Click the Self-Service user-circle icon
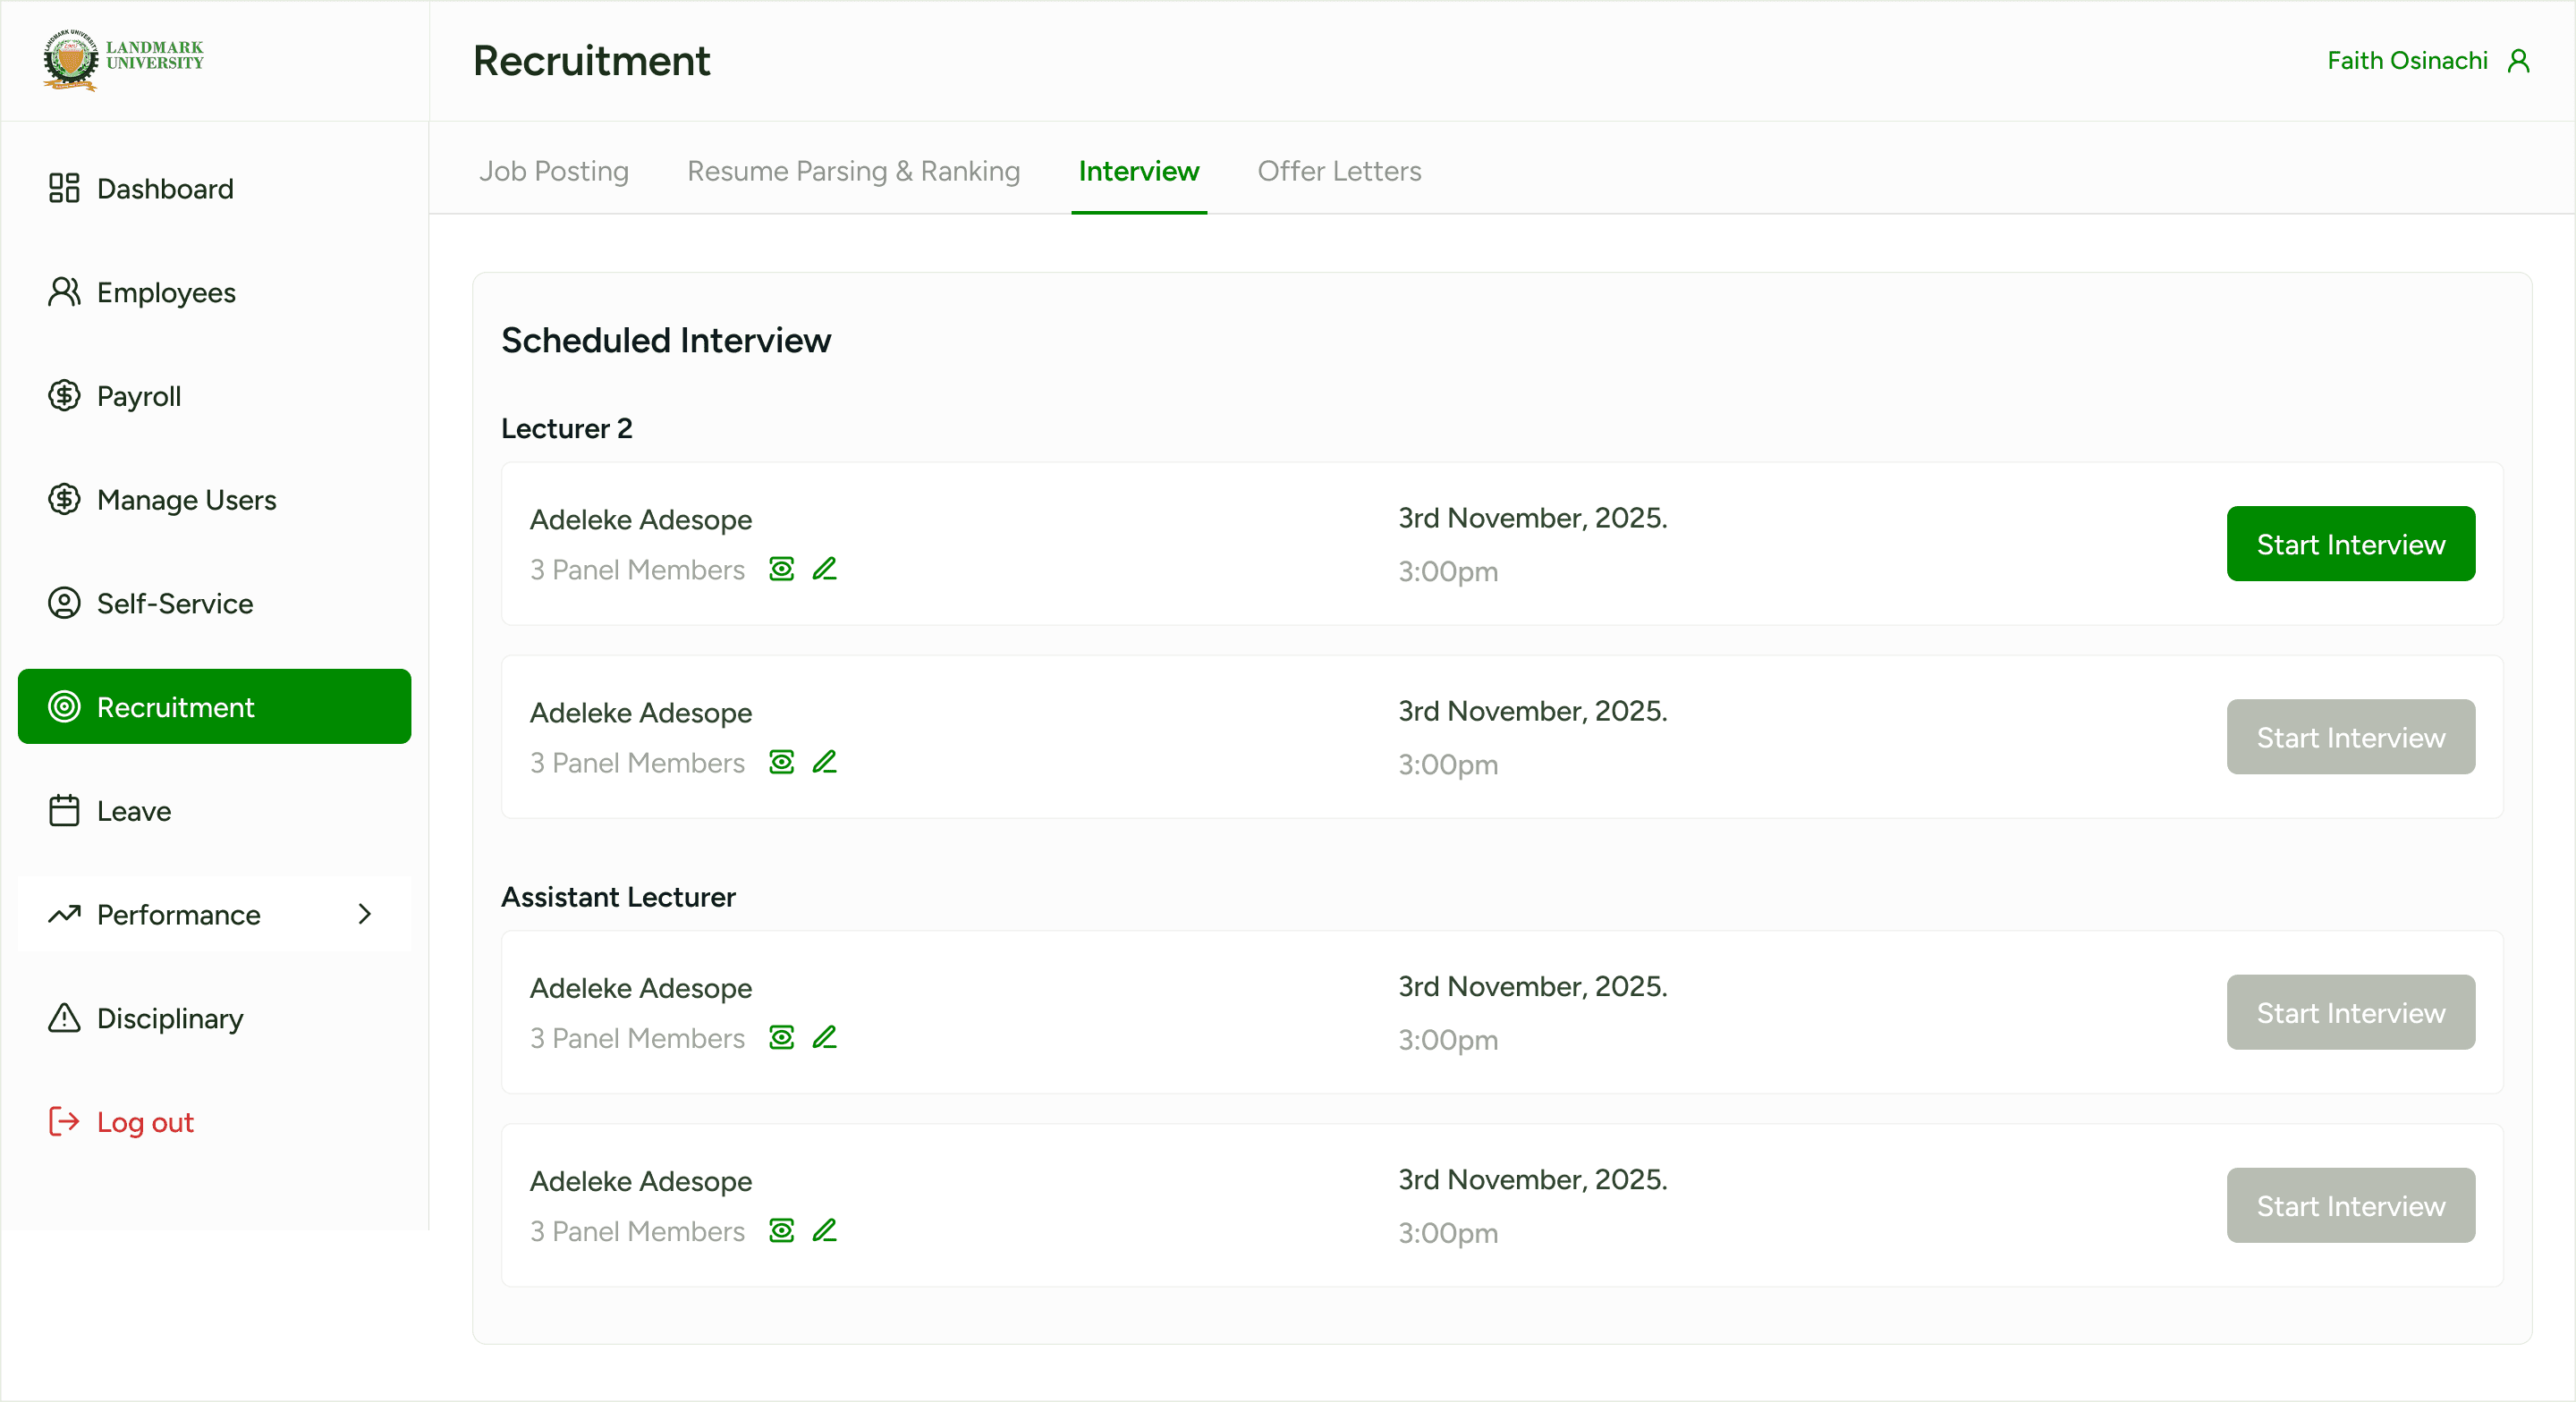This screenshot has width=2576, height=1402. coord(64,603)
